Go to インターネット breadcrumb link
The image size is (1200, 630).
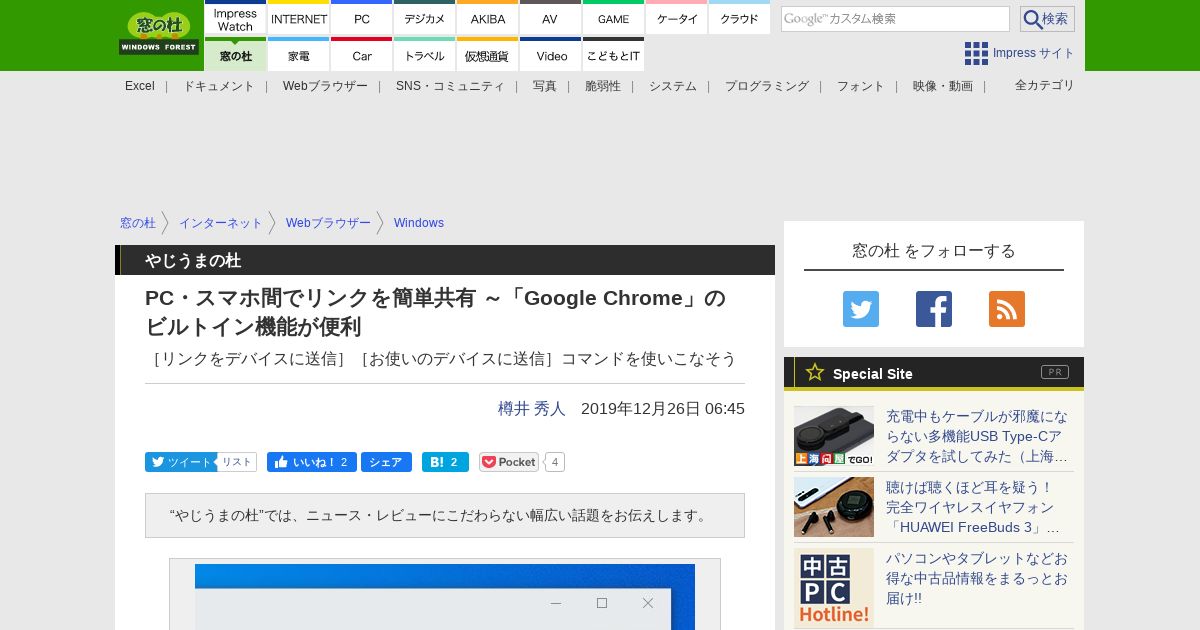click(x=221, y=223)
